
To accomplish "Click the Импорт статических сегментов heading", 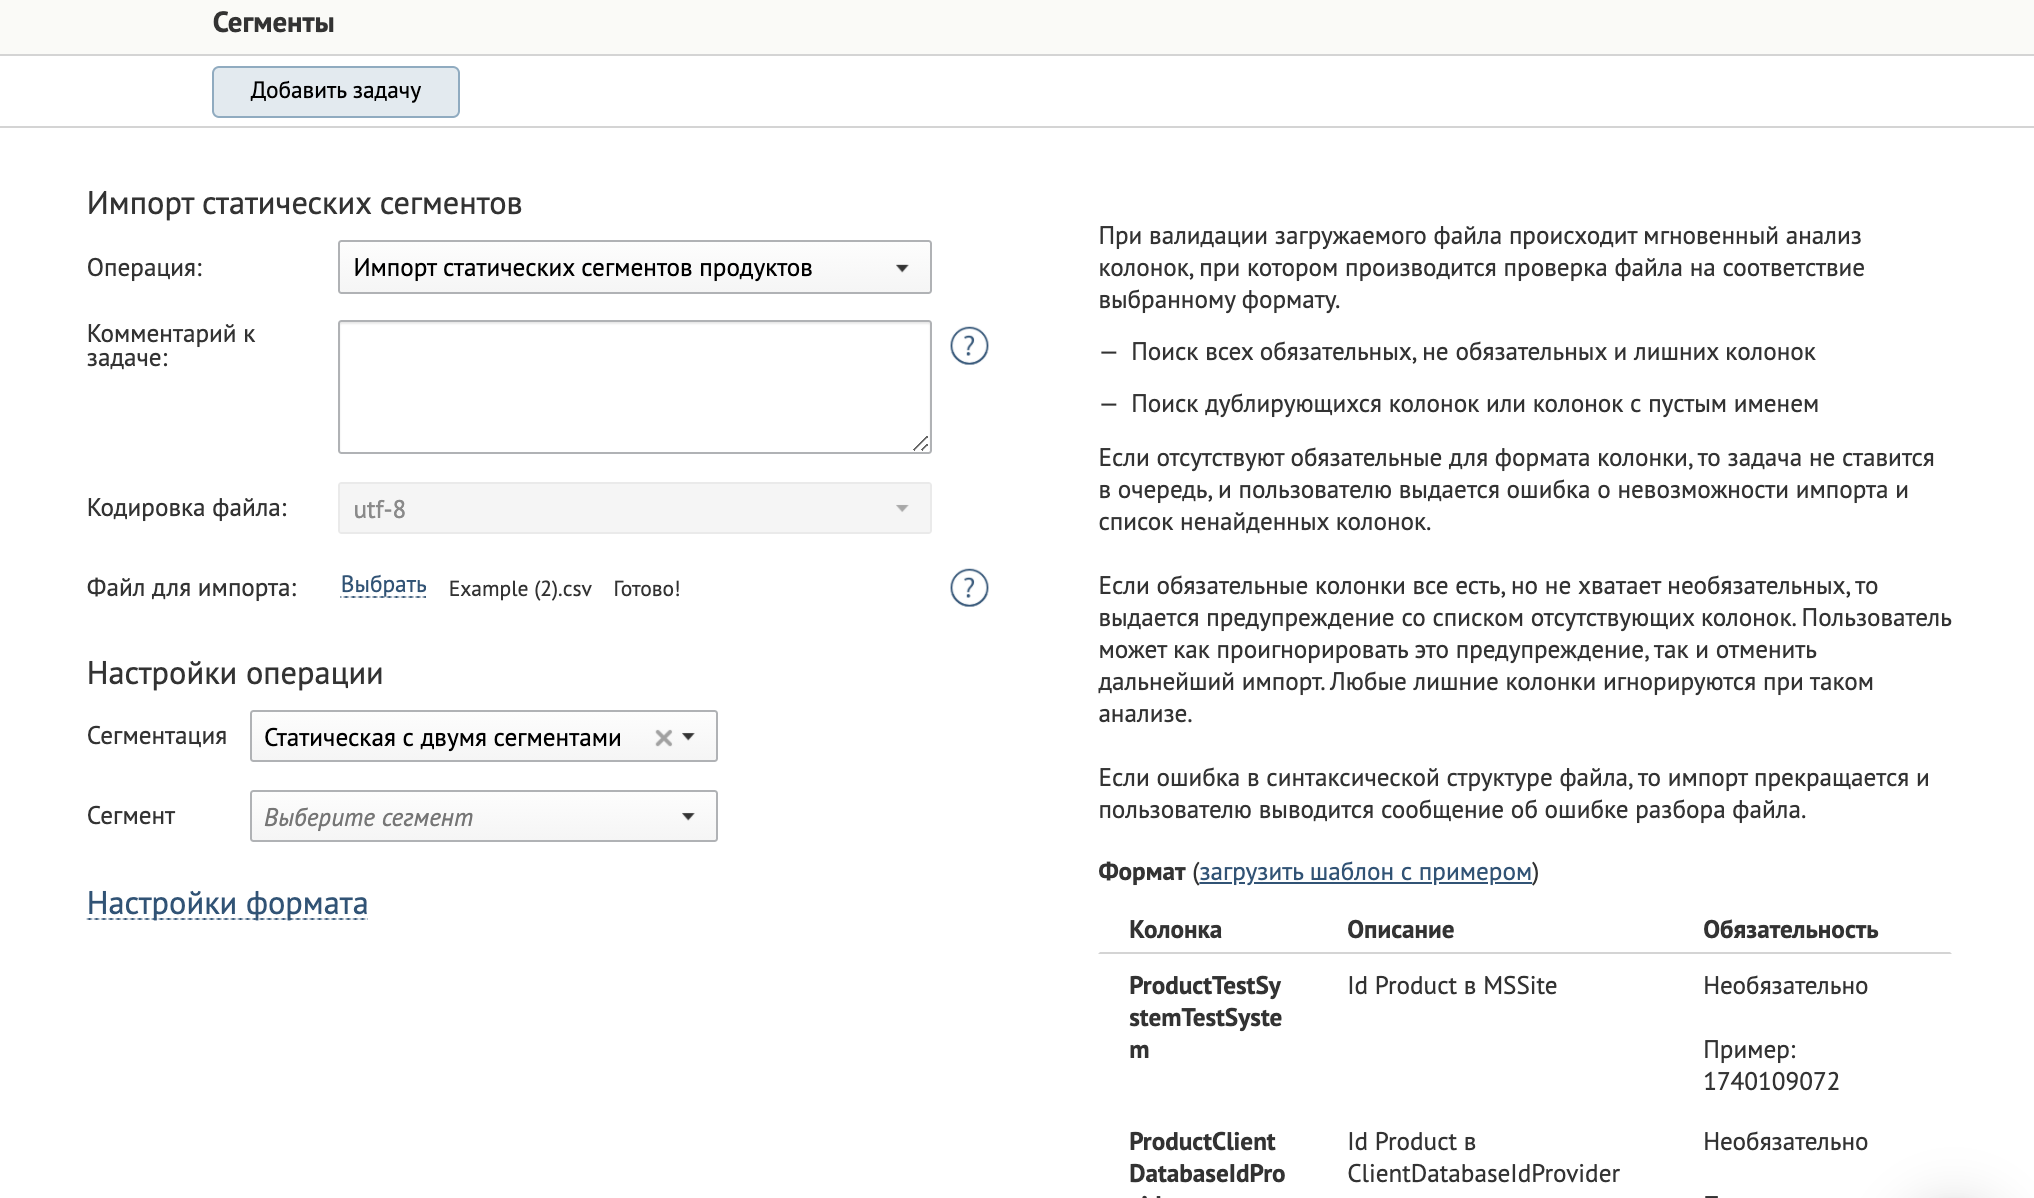I will click(304, 204).
